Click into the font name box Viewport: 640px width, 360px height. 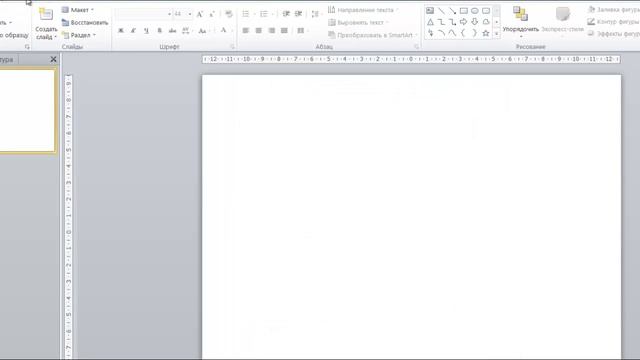[141, 14]
